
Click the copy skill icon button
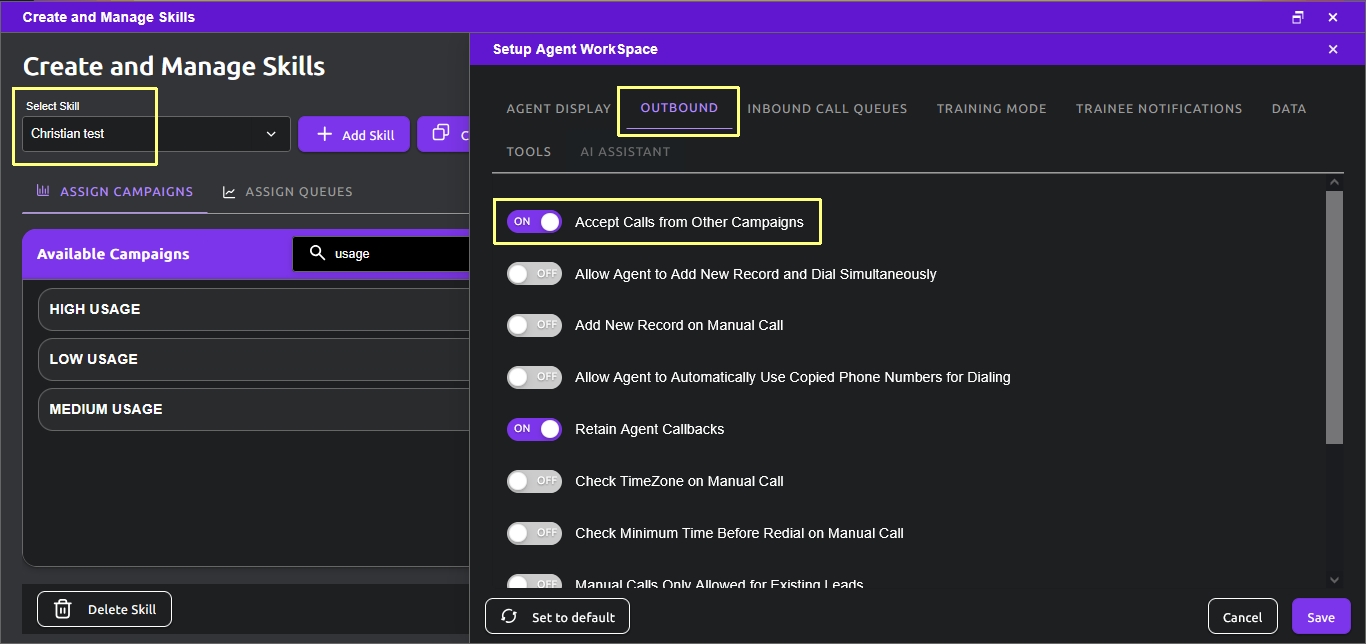pos(442,134)
